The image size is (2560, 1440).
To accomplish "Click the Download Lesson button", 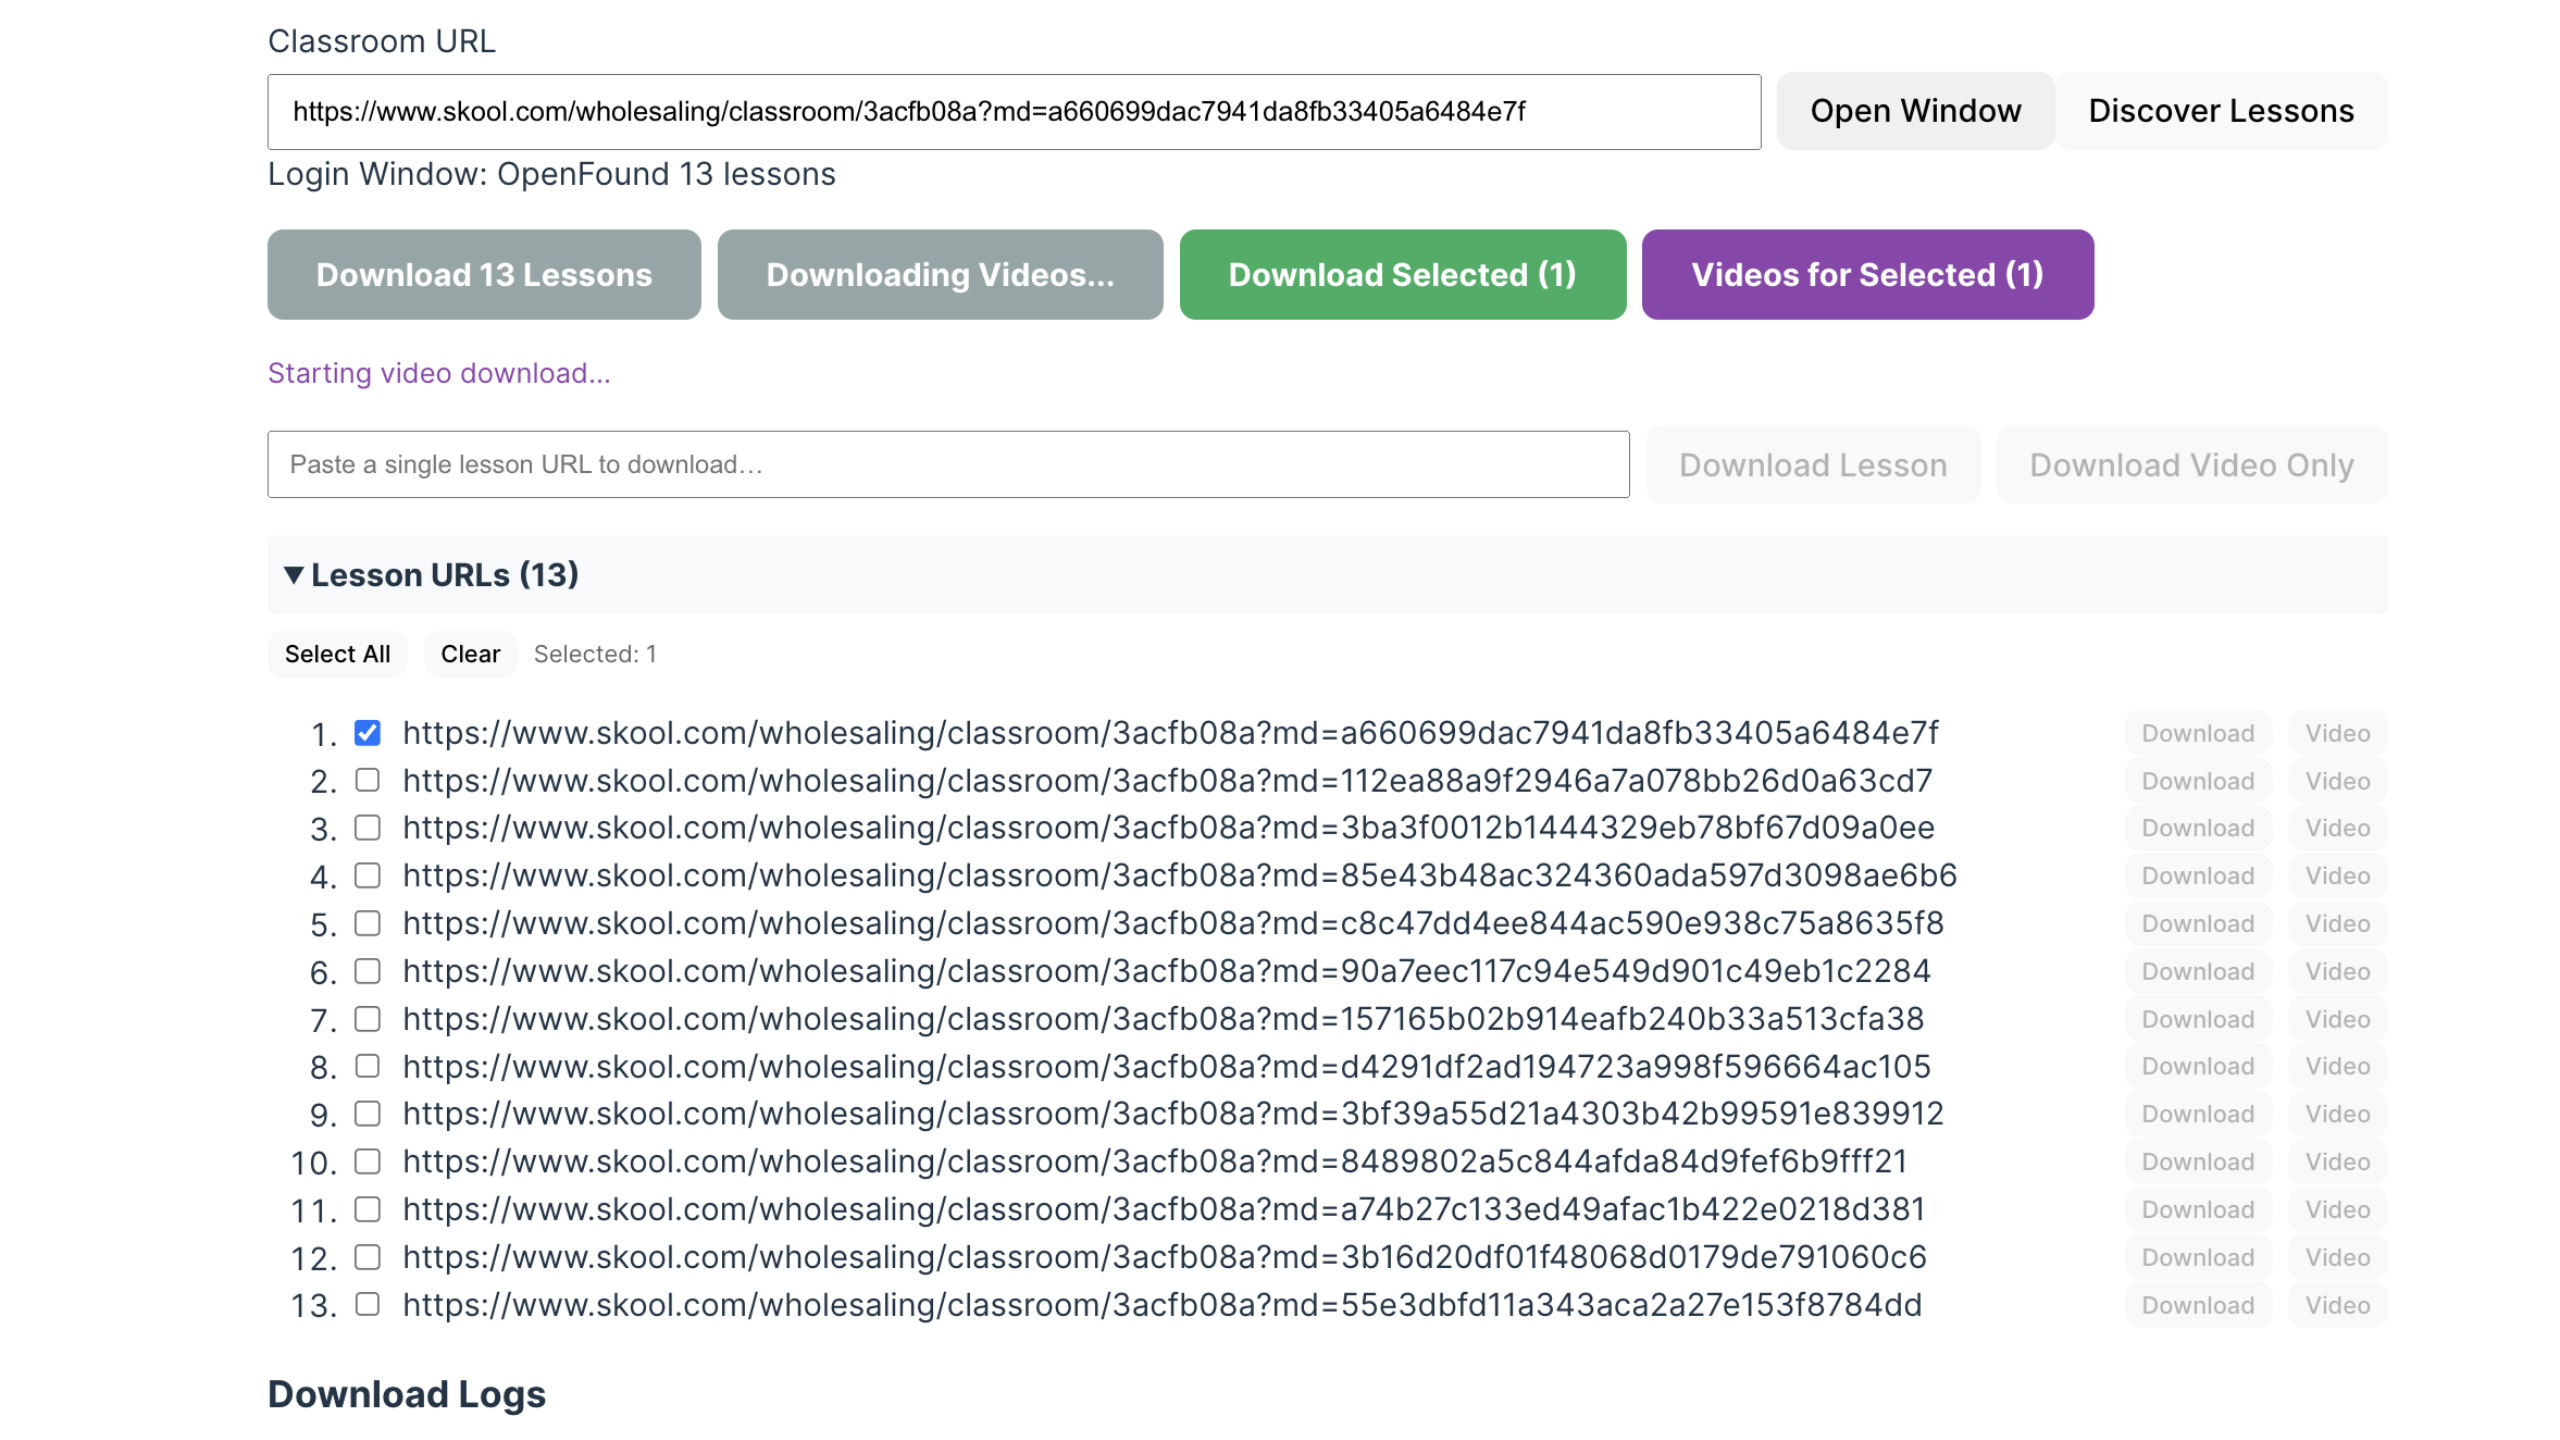I will click(1812, 465).
